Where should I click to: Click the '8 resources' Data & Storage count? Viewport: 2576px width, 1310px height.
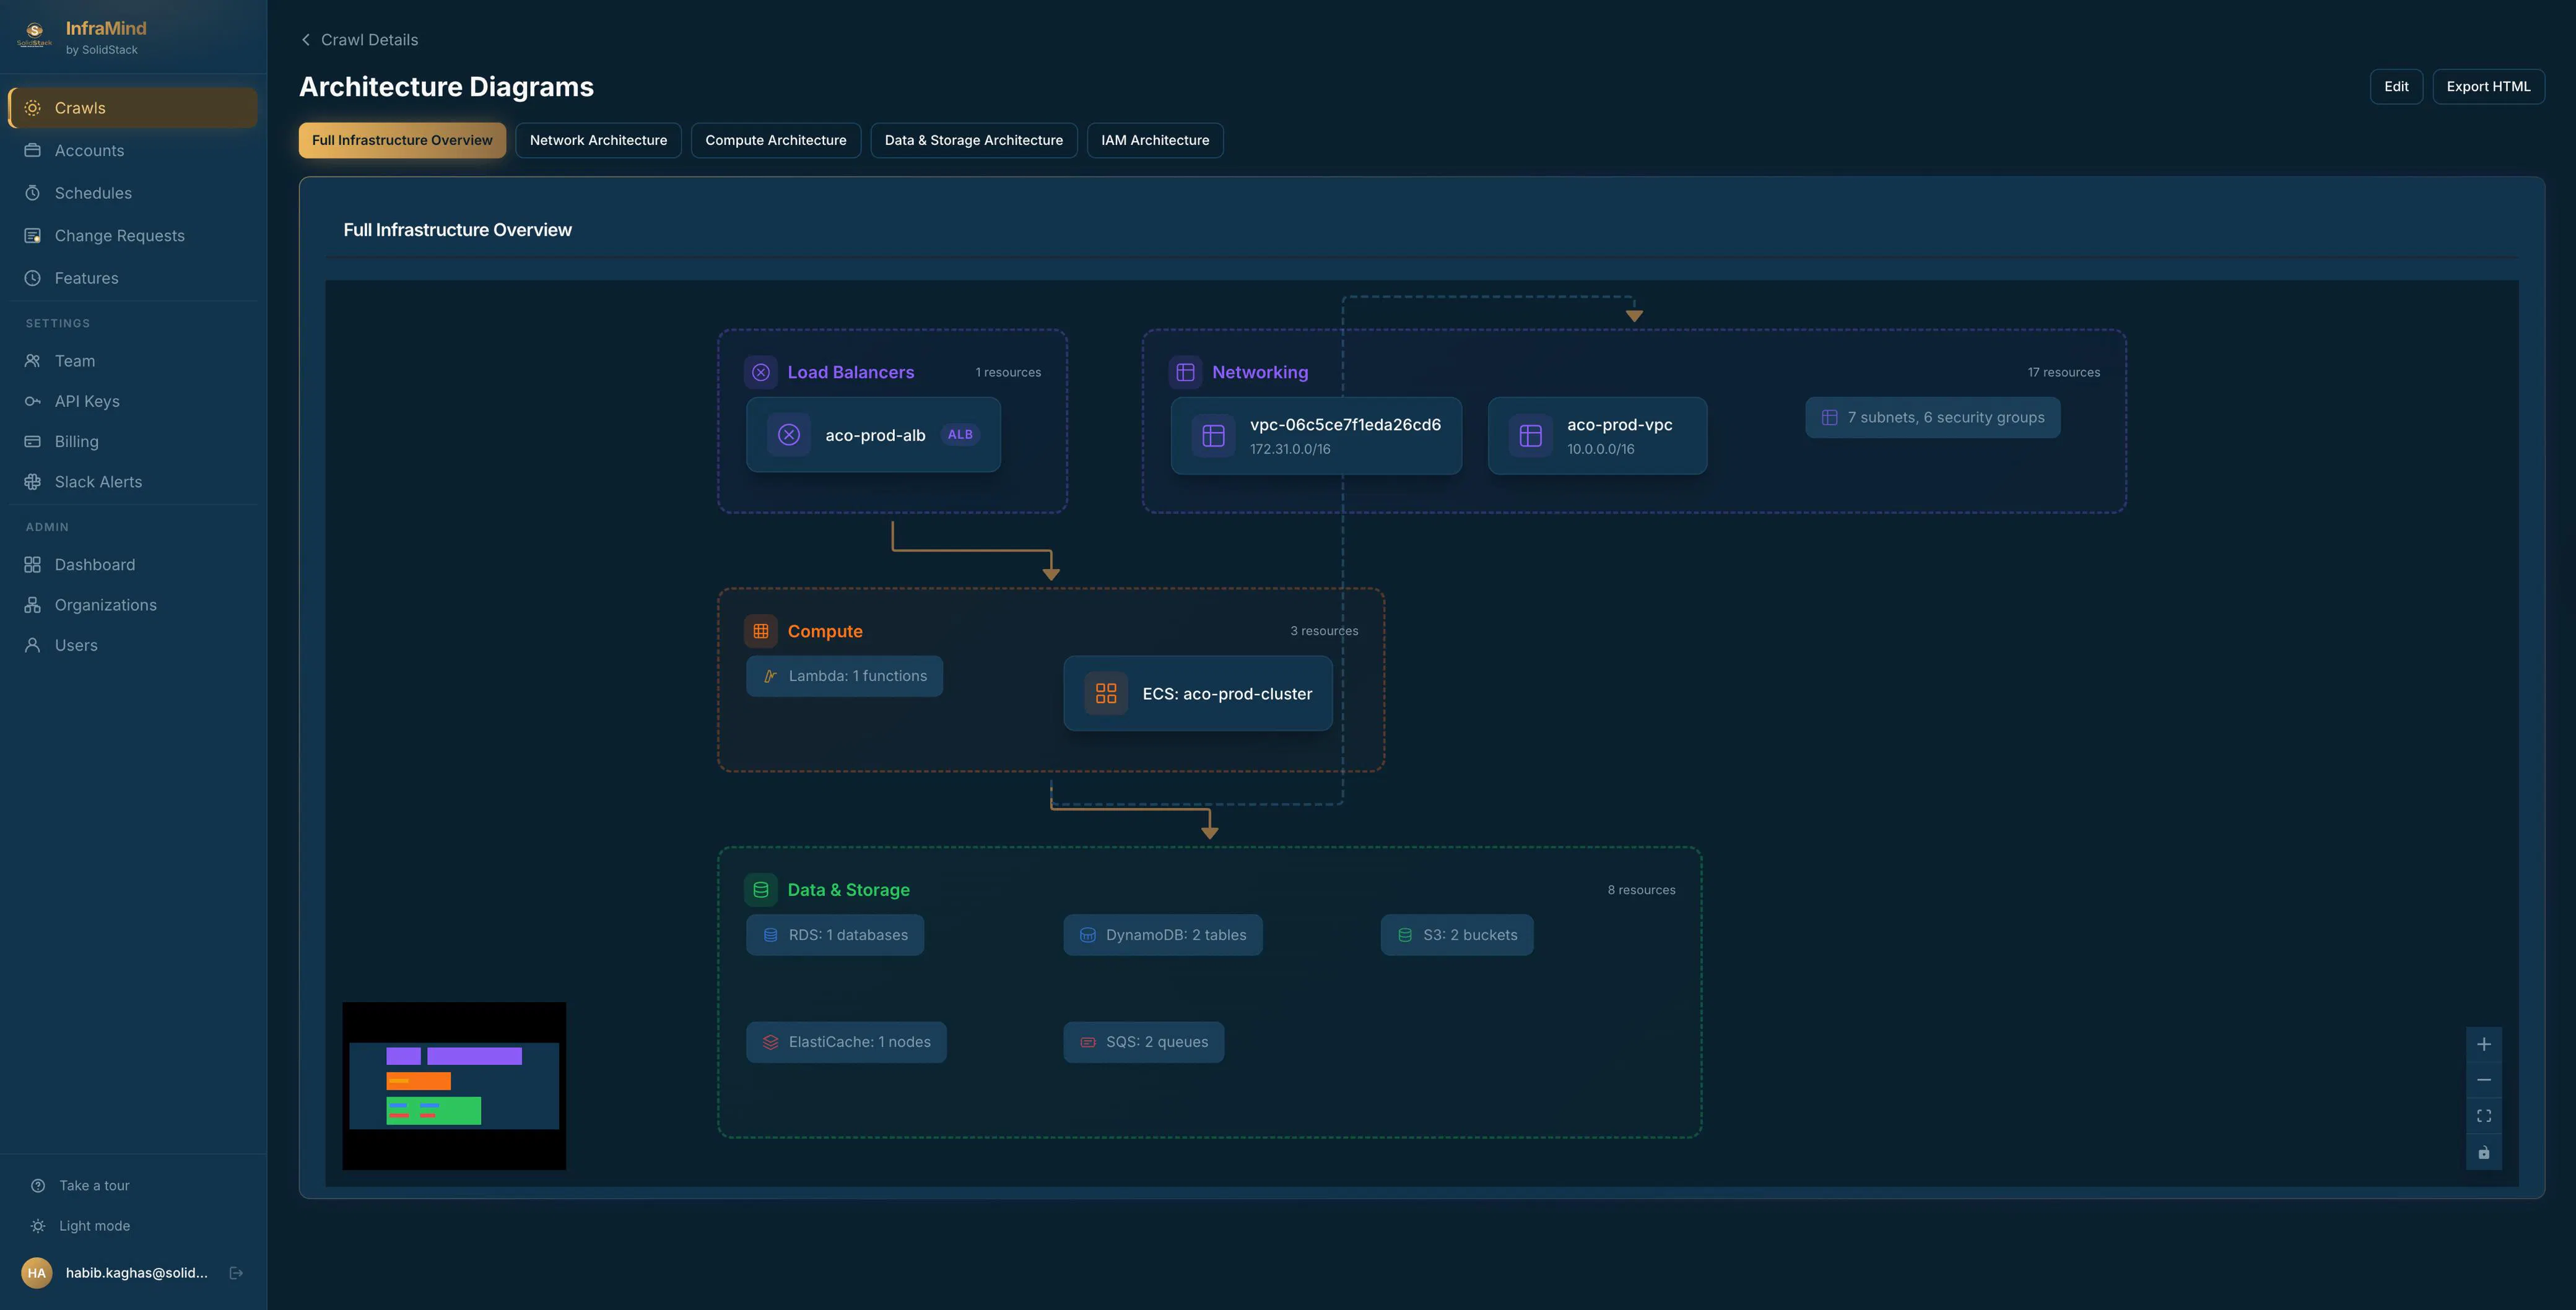tap(1641, 890)
